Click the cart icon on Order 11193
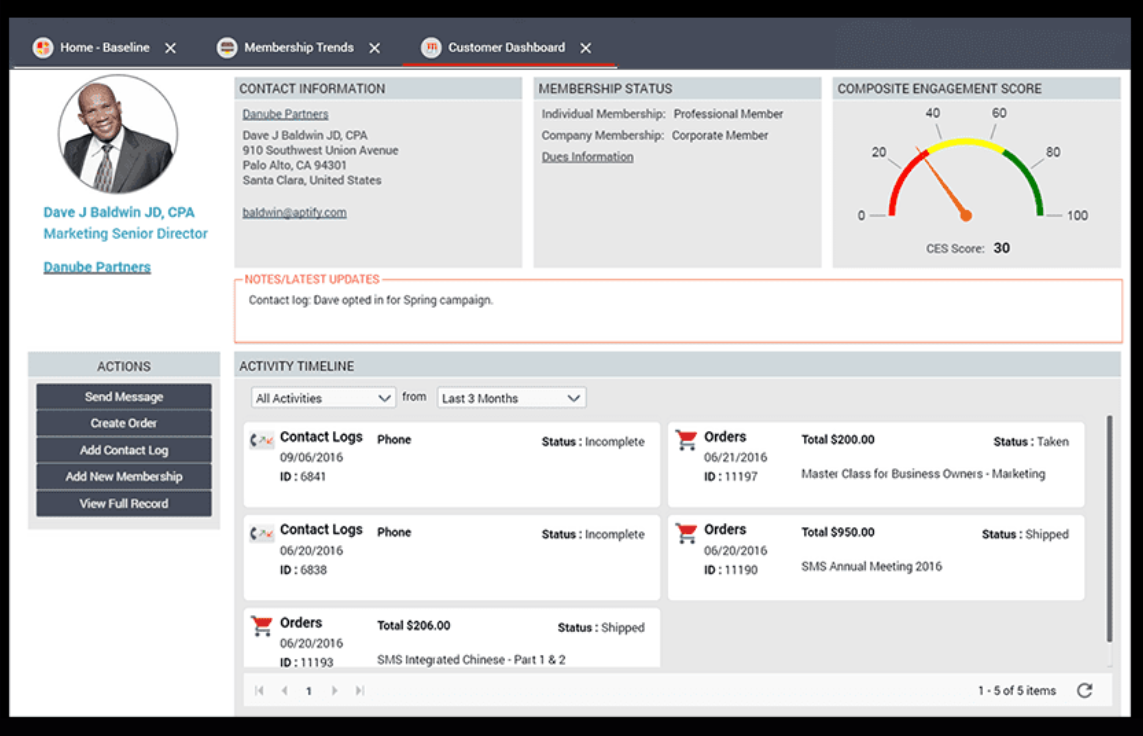Screen dimensions: 1143x736 tap(264, 626)
